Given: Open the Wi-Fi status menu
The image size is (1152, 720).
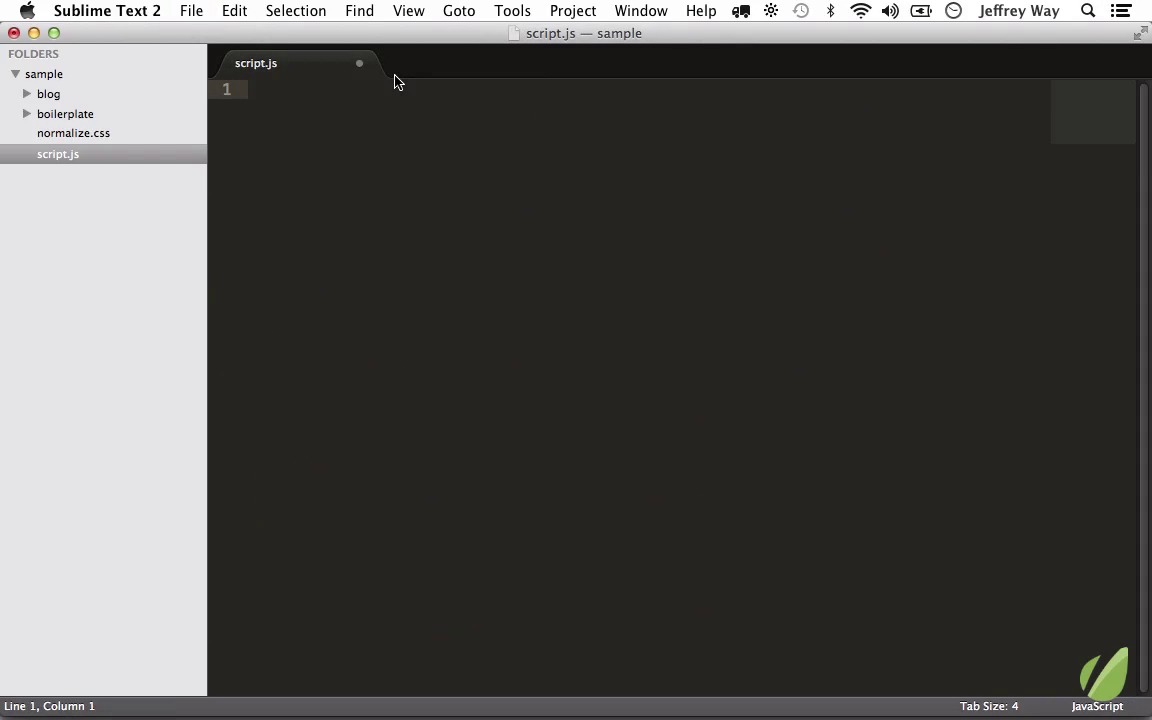Looking at the screenshot, I should click(x=860, y=11).
